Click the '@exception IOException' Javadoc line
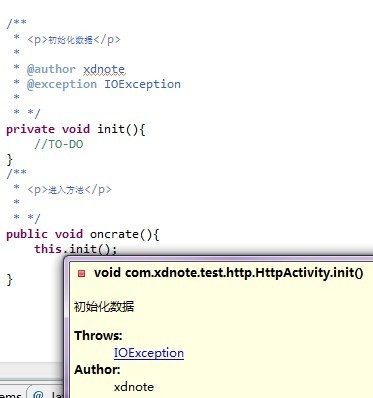The image size is (373, 398). pos(104,84)
